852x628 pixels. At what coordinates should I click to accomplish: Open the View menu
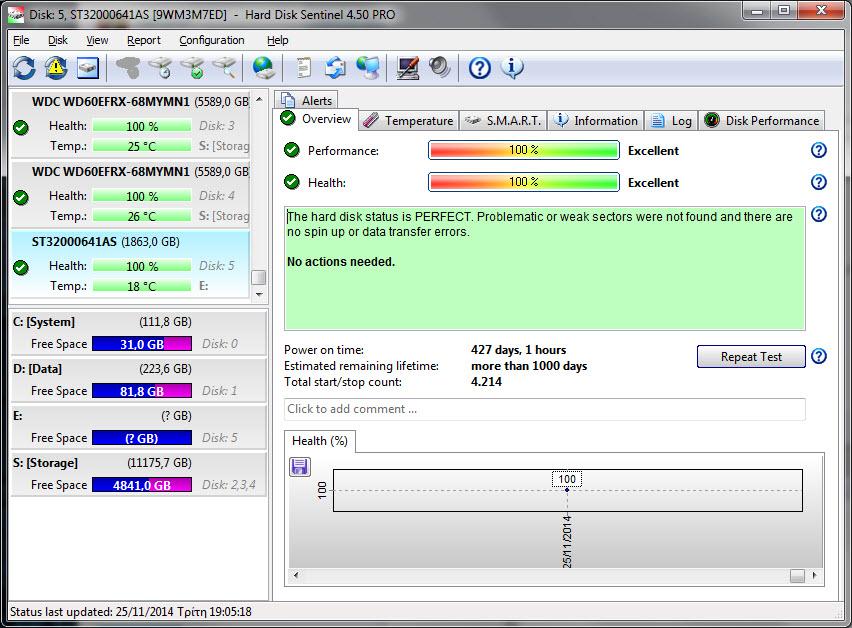[x=97, y=40]
